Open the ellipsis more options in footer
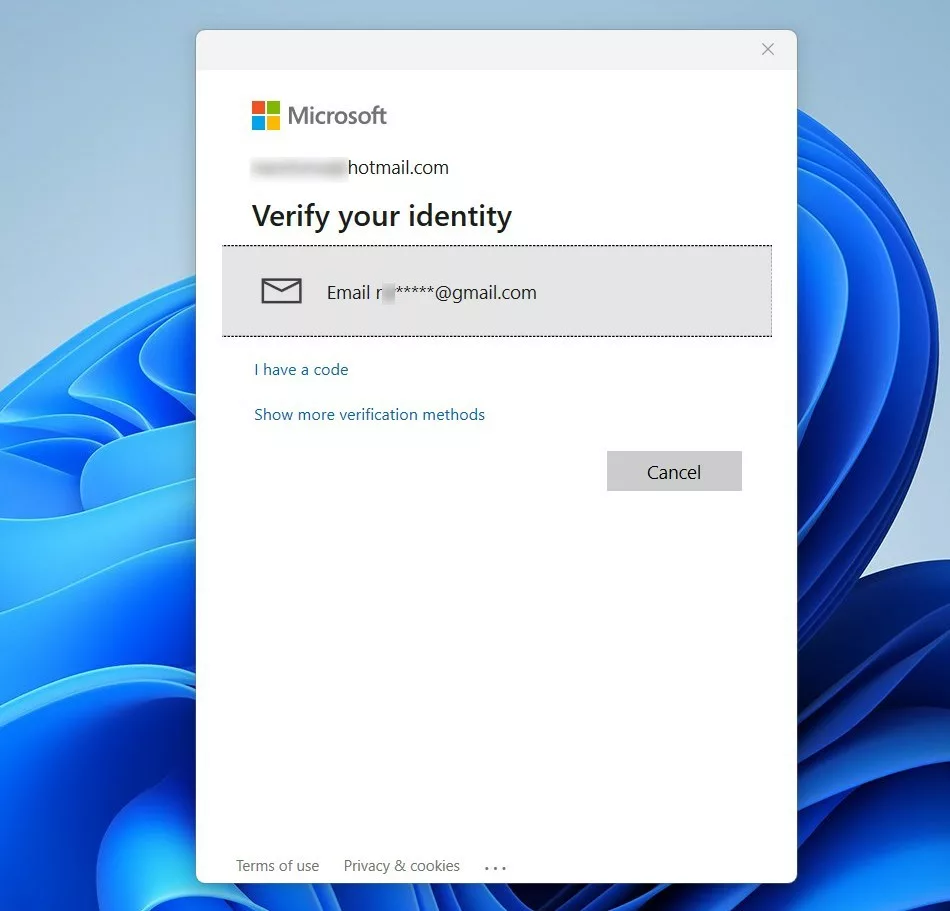The width and height of the screenshot is (950, 911). (495, 868)
